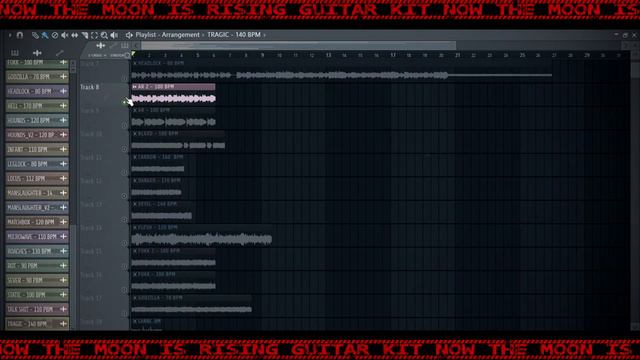Open the GODZILLA - 70 BPM clip menu
This screenshot has width=640, height=360.
click(135, 298)
